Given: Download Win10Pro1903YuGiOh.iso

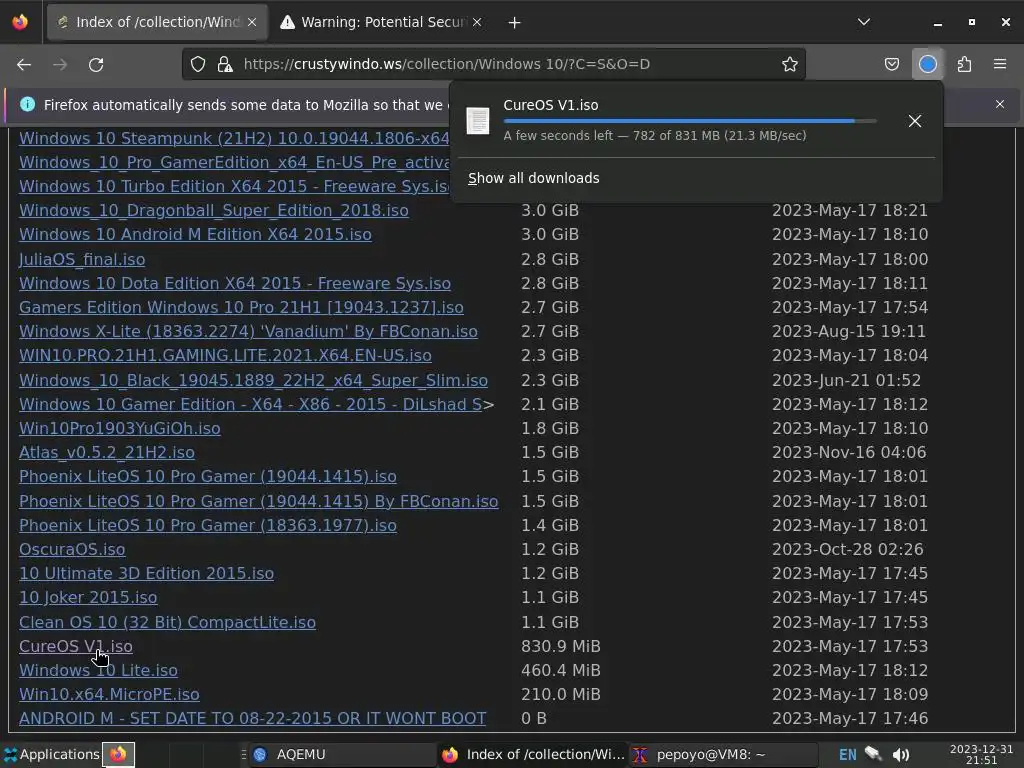Looking at the screenshot, I should [x=120, y=428].
